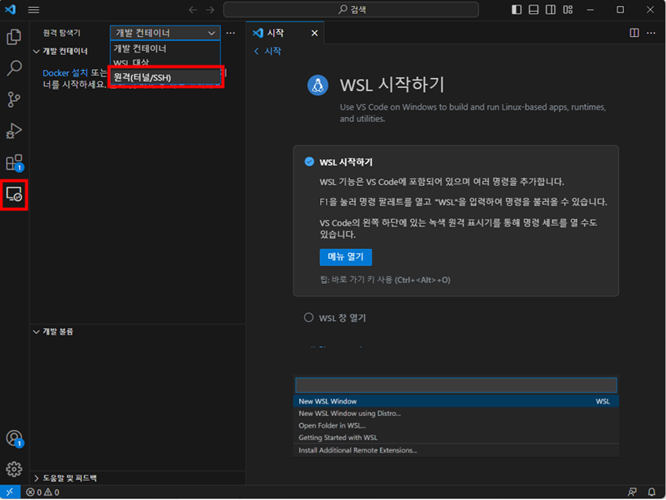Open the hamburger application menu
The image size is (666, 500).
pyautogui.click(x=34, y=9)
